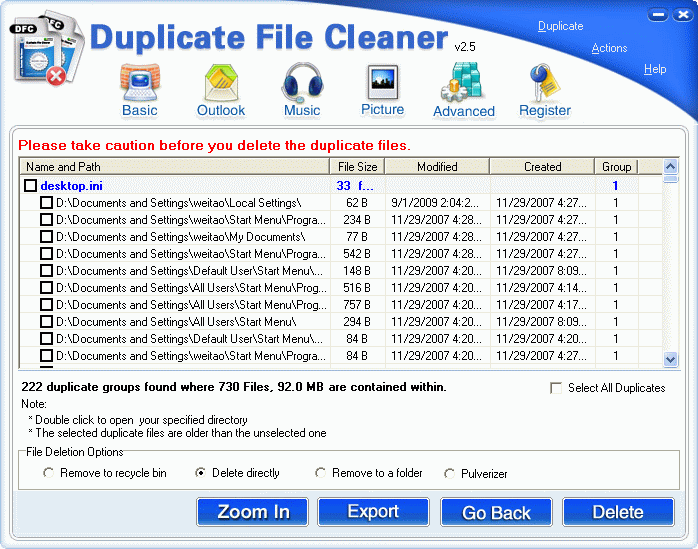Click the vertical scrollbar thumb
This screenshot has height=549, width=698.
pos(670,179)
